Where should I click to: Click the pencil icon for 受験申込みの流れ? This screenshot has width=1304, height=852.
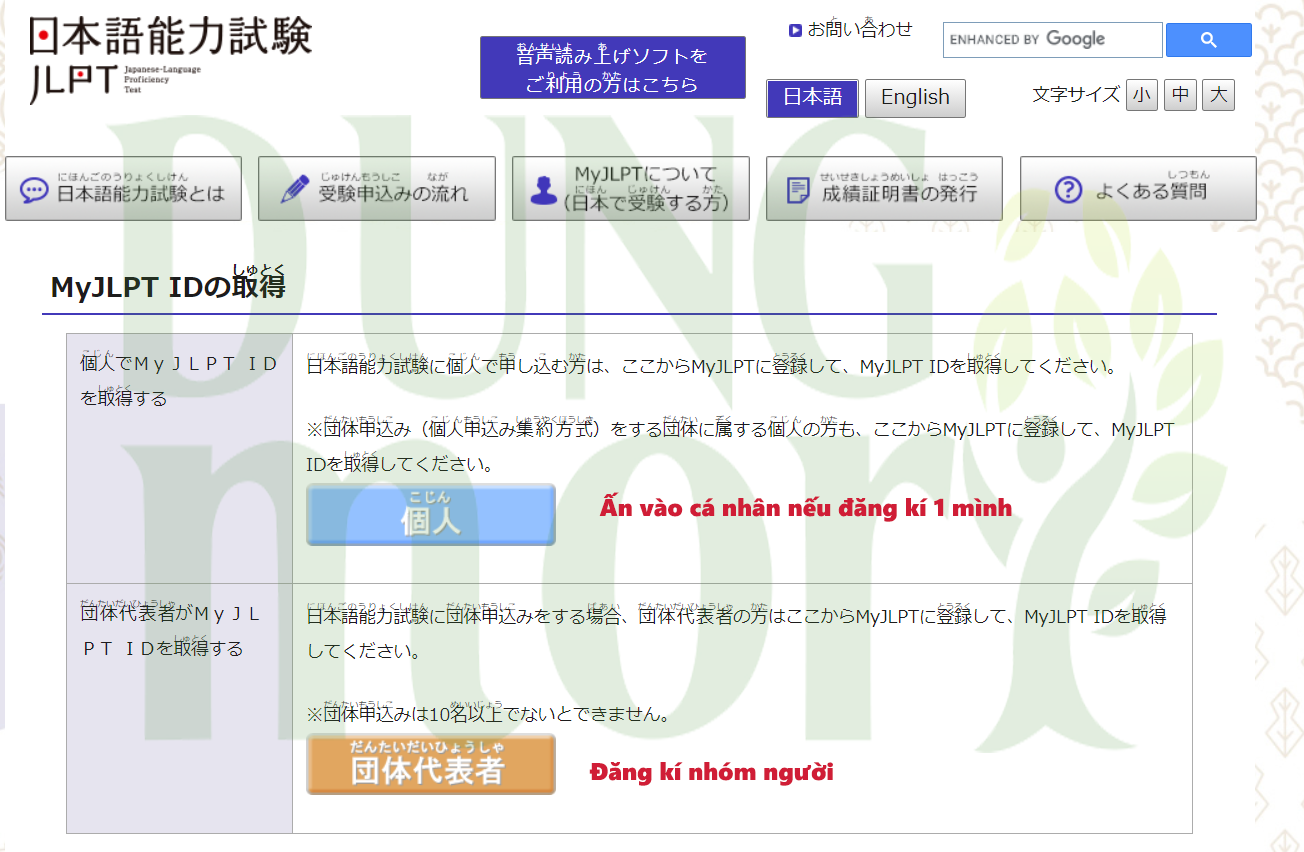[x=294, y=190]
